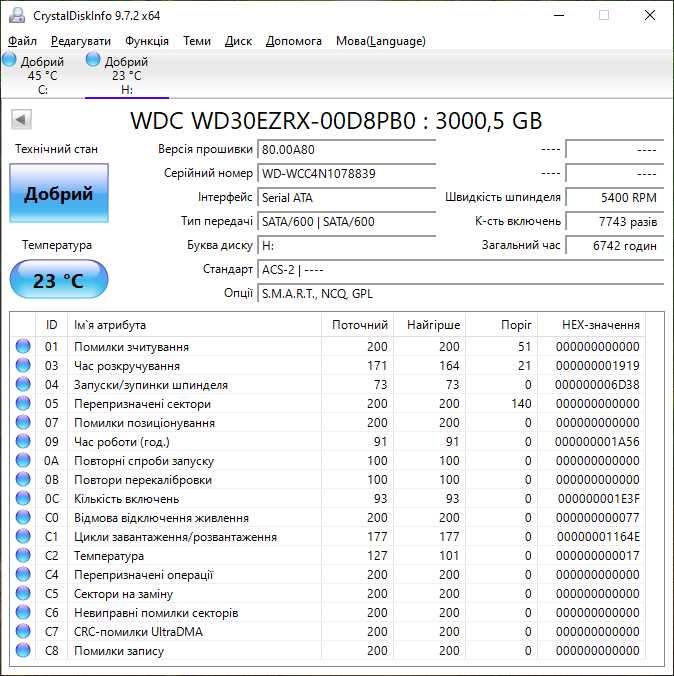Click status orb for C2 Температура attribute

23,555
